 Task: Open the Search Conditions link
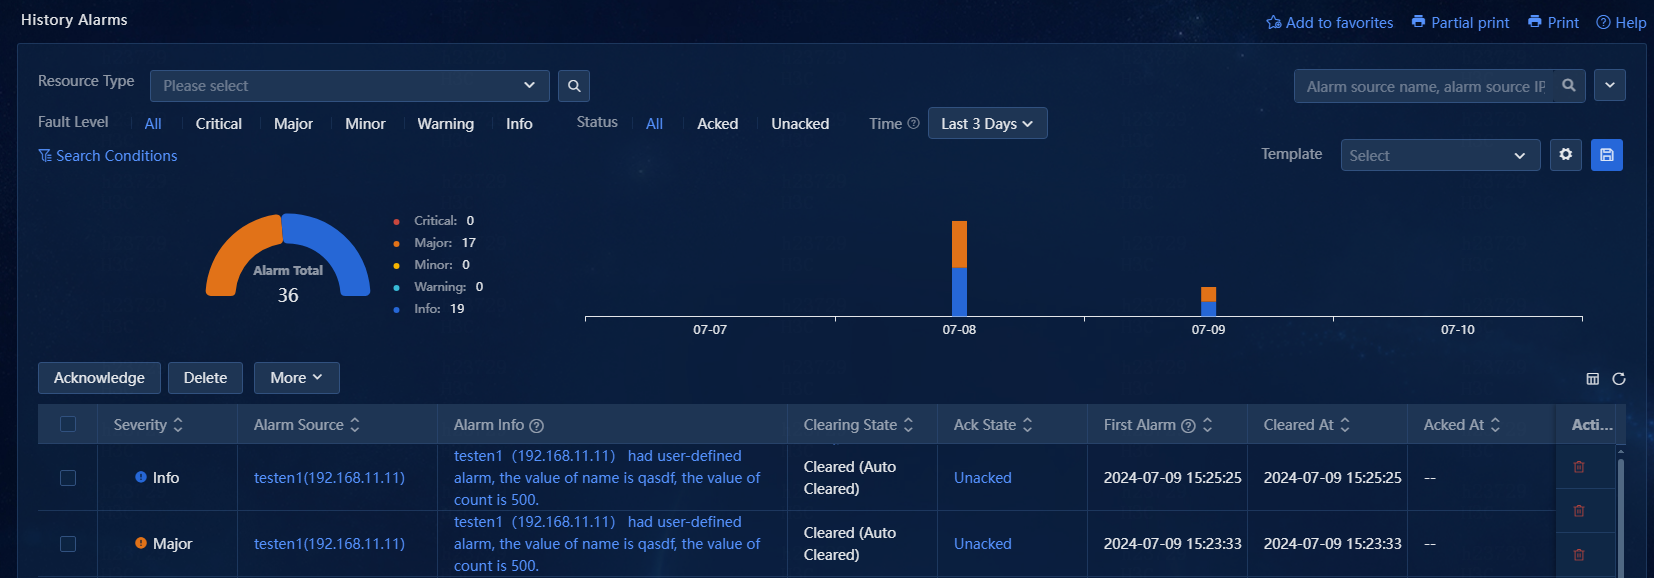(x=117, y=156)
